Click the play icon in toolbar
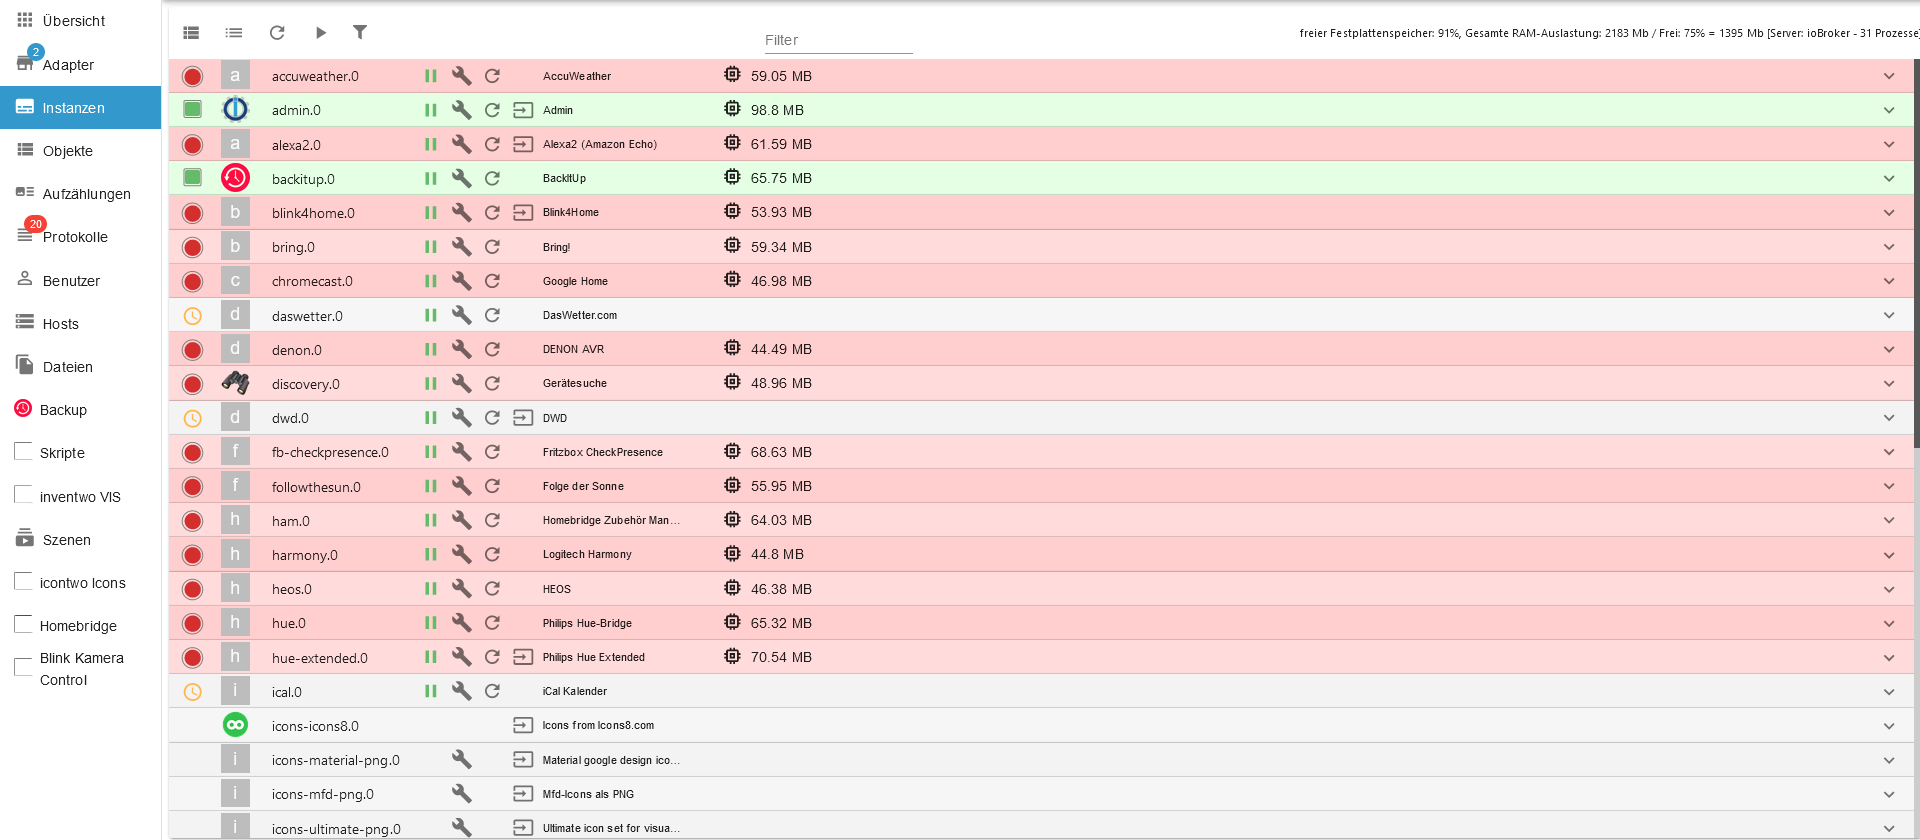The image size is (1920, 840). 320,33
